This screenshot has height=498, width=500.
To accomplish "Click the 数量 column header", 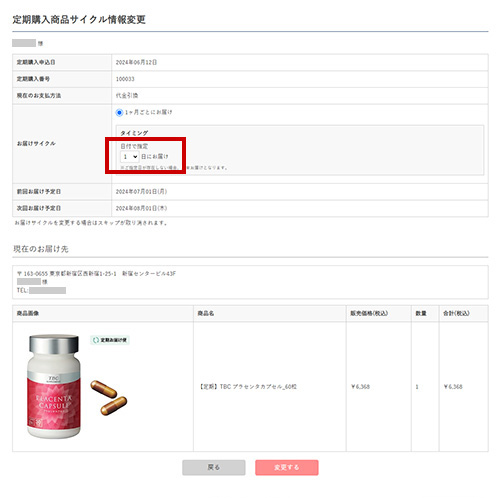I will tap(421, 313).
